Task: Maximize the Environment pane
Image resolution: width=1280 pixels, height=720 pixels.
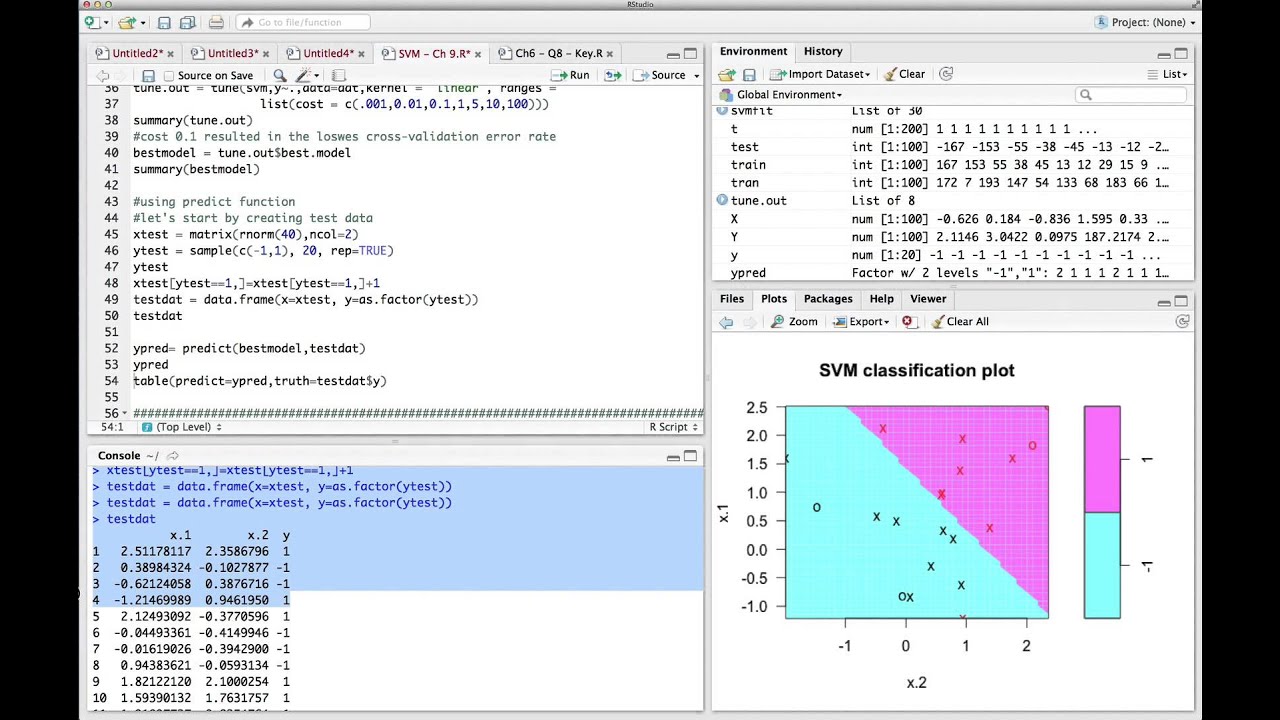Action: [1181, 54]
